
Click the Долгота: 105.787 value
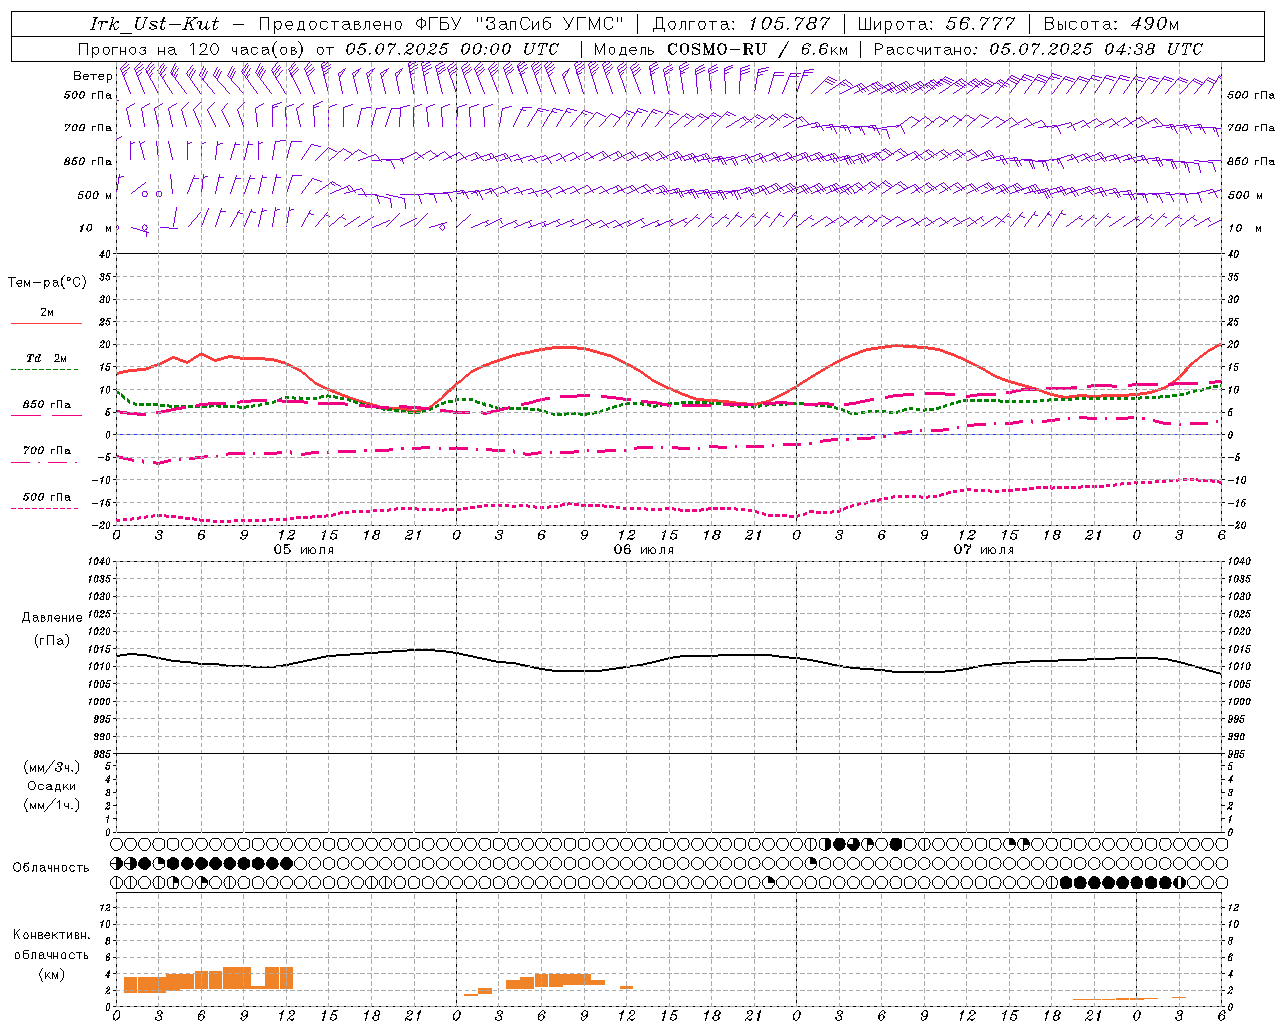coord(741,25)
